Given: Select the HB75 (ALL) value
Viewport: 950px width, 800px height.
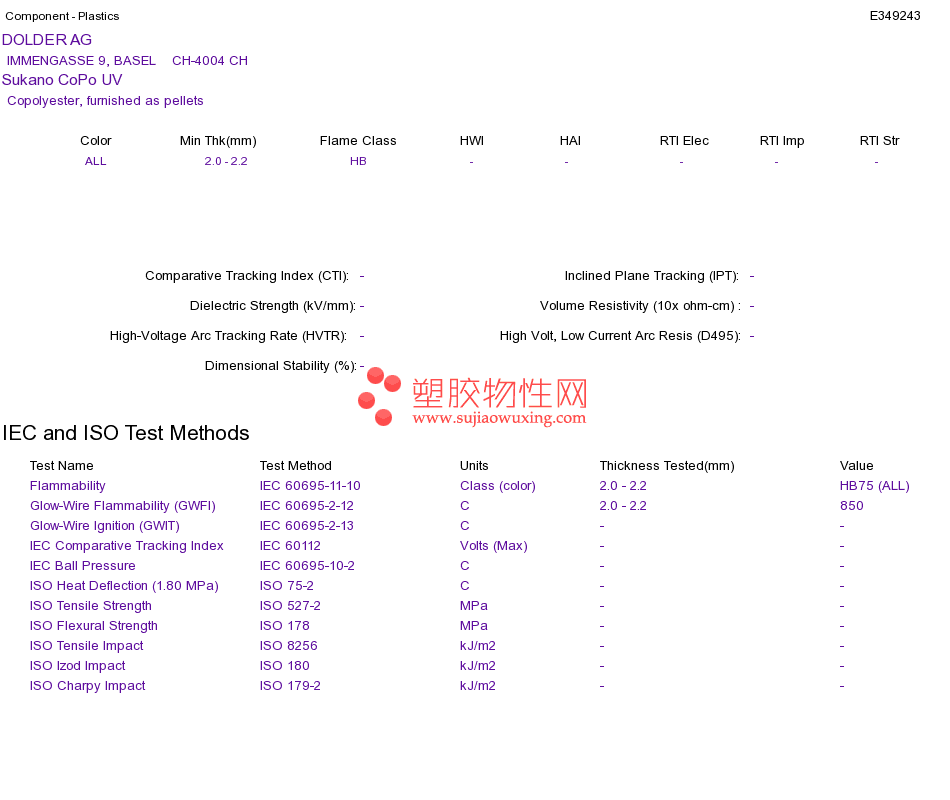Looking at the screenshot, I should (874, 485).
